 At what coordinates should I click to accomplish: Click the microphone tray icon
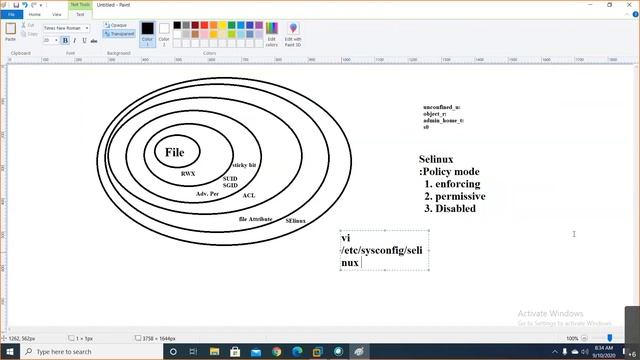coord(565,351)
